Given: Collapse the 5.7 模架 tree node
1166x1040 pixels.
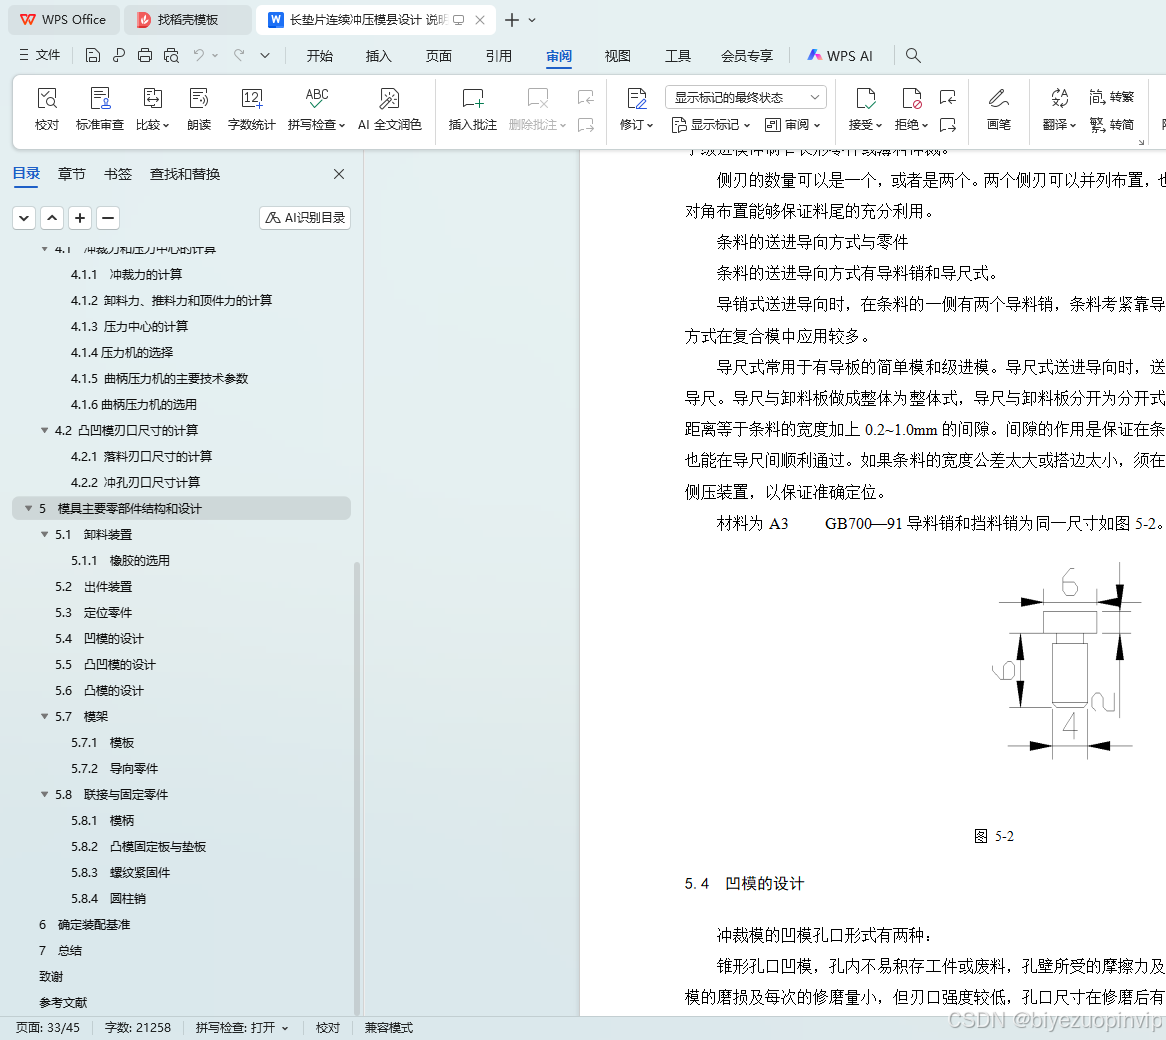Looking at the screenshot, I should click(x=45, y=717).
